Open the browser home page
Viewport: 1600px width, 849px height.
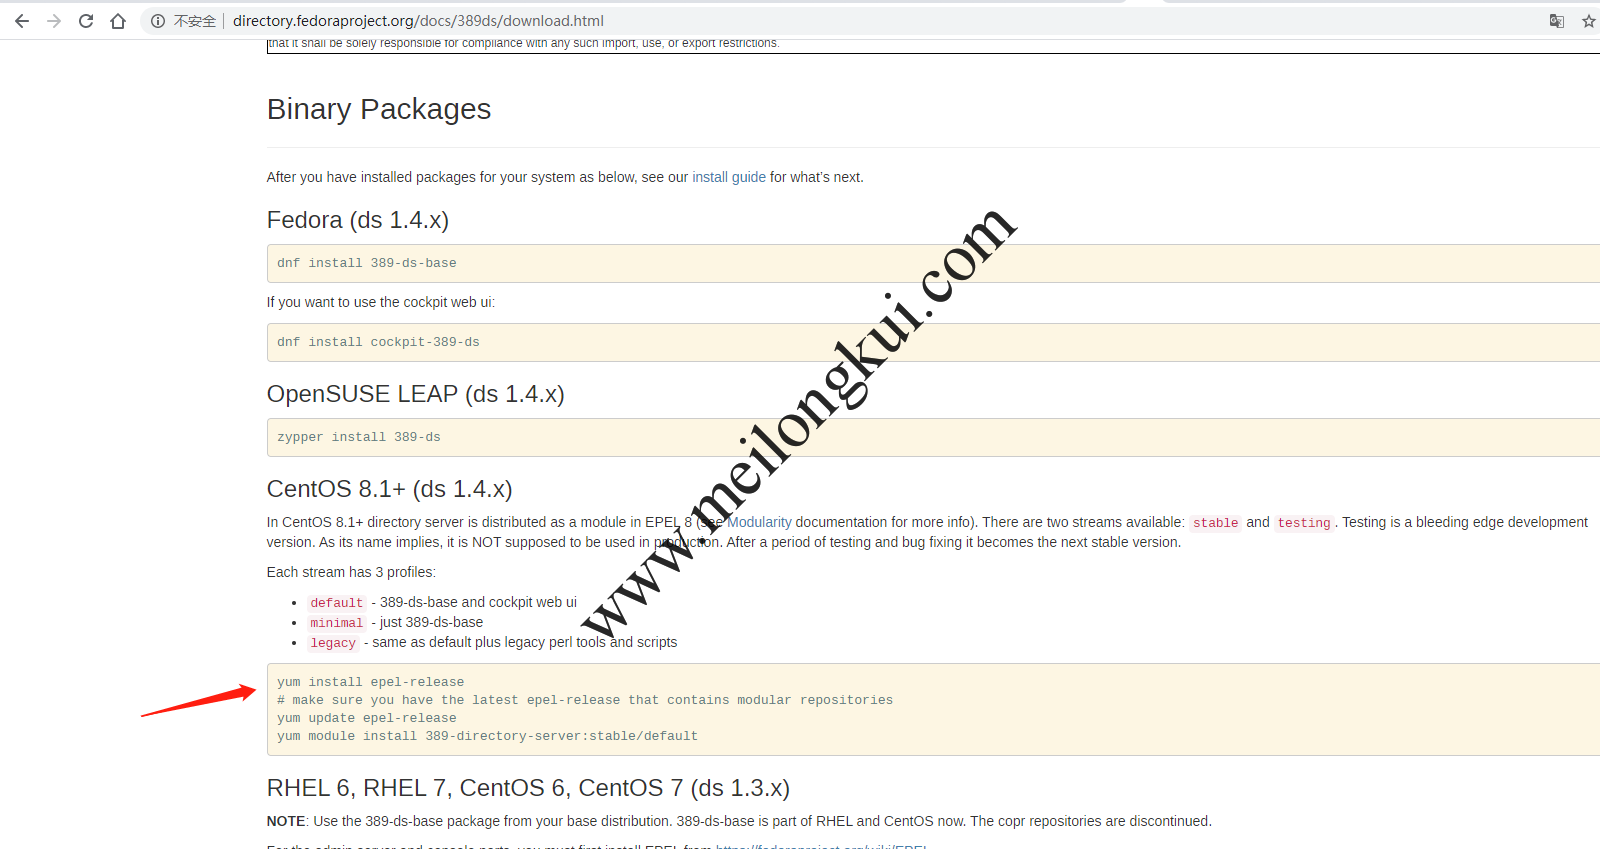[118, 21]
